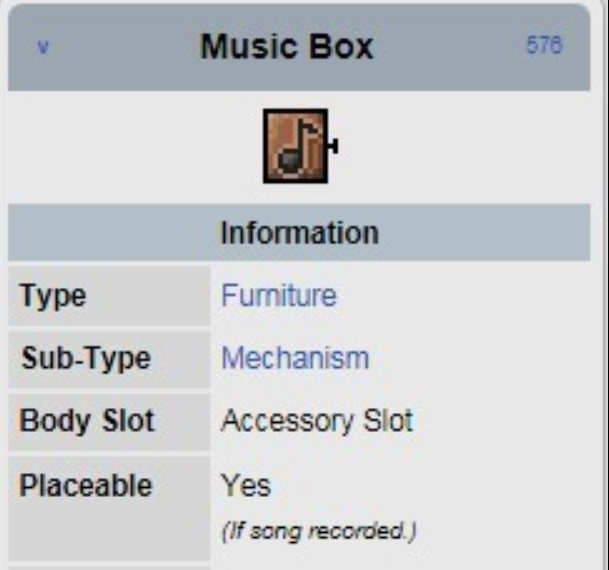Select the "Music Box" infobox title
This screenshot has height=570, width=609.
(286, 47)
